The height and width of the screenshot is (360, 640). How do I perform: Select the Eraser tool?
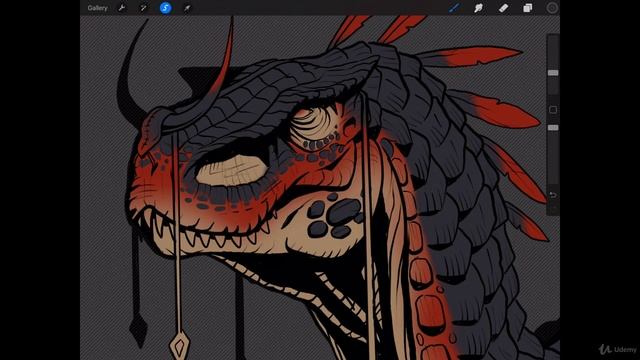coord(503,8)
